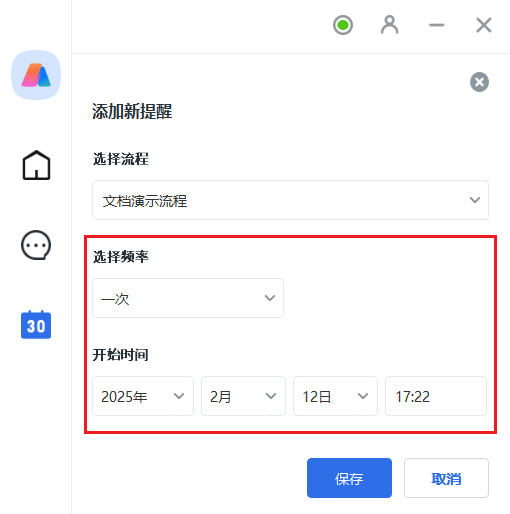Save the reminder with 保存 button

pos(349,478)
